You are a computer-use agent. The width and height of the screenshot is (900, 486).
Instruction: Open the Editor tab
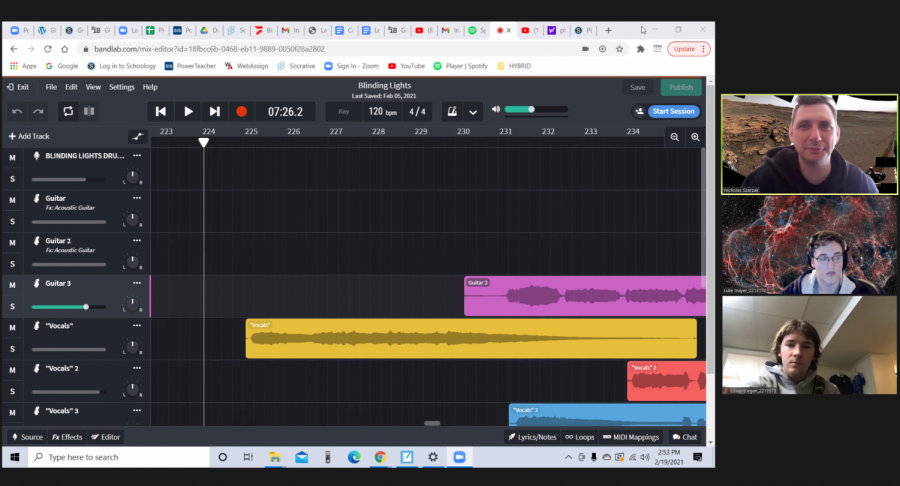(106, 437)
